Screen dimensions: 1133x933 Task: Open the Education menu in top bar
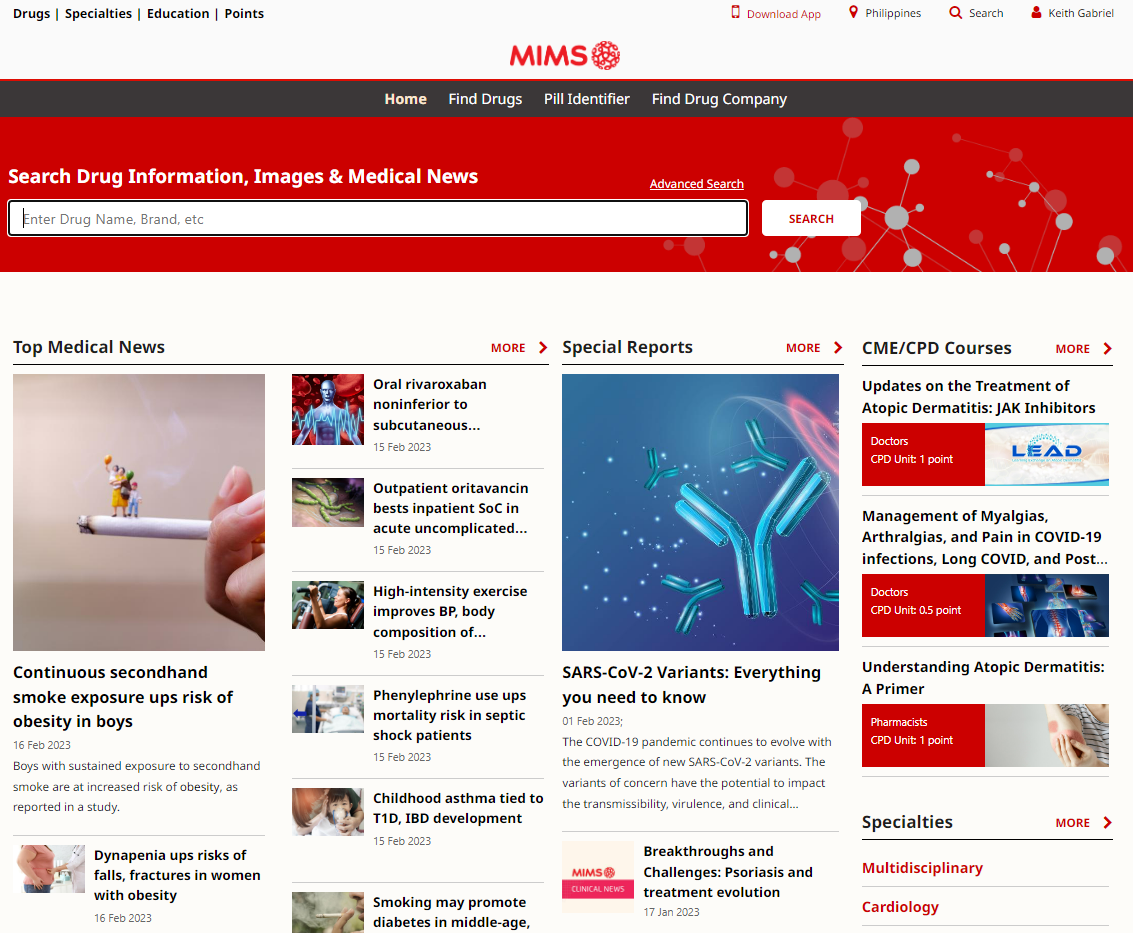pyautogui.click(x=178, y=14)
